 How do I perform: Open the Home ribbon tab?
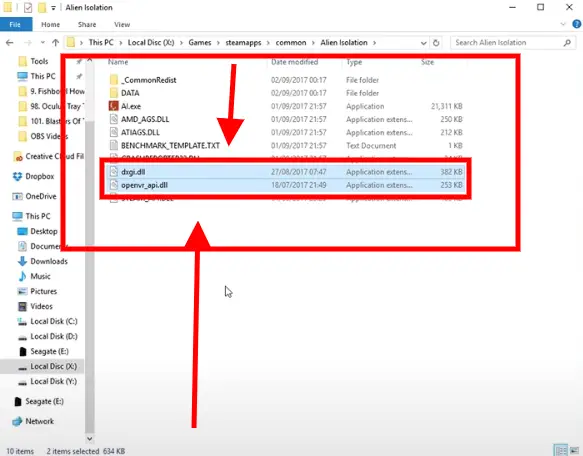coord(51,25)
